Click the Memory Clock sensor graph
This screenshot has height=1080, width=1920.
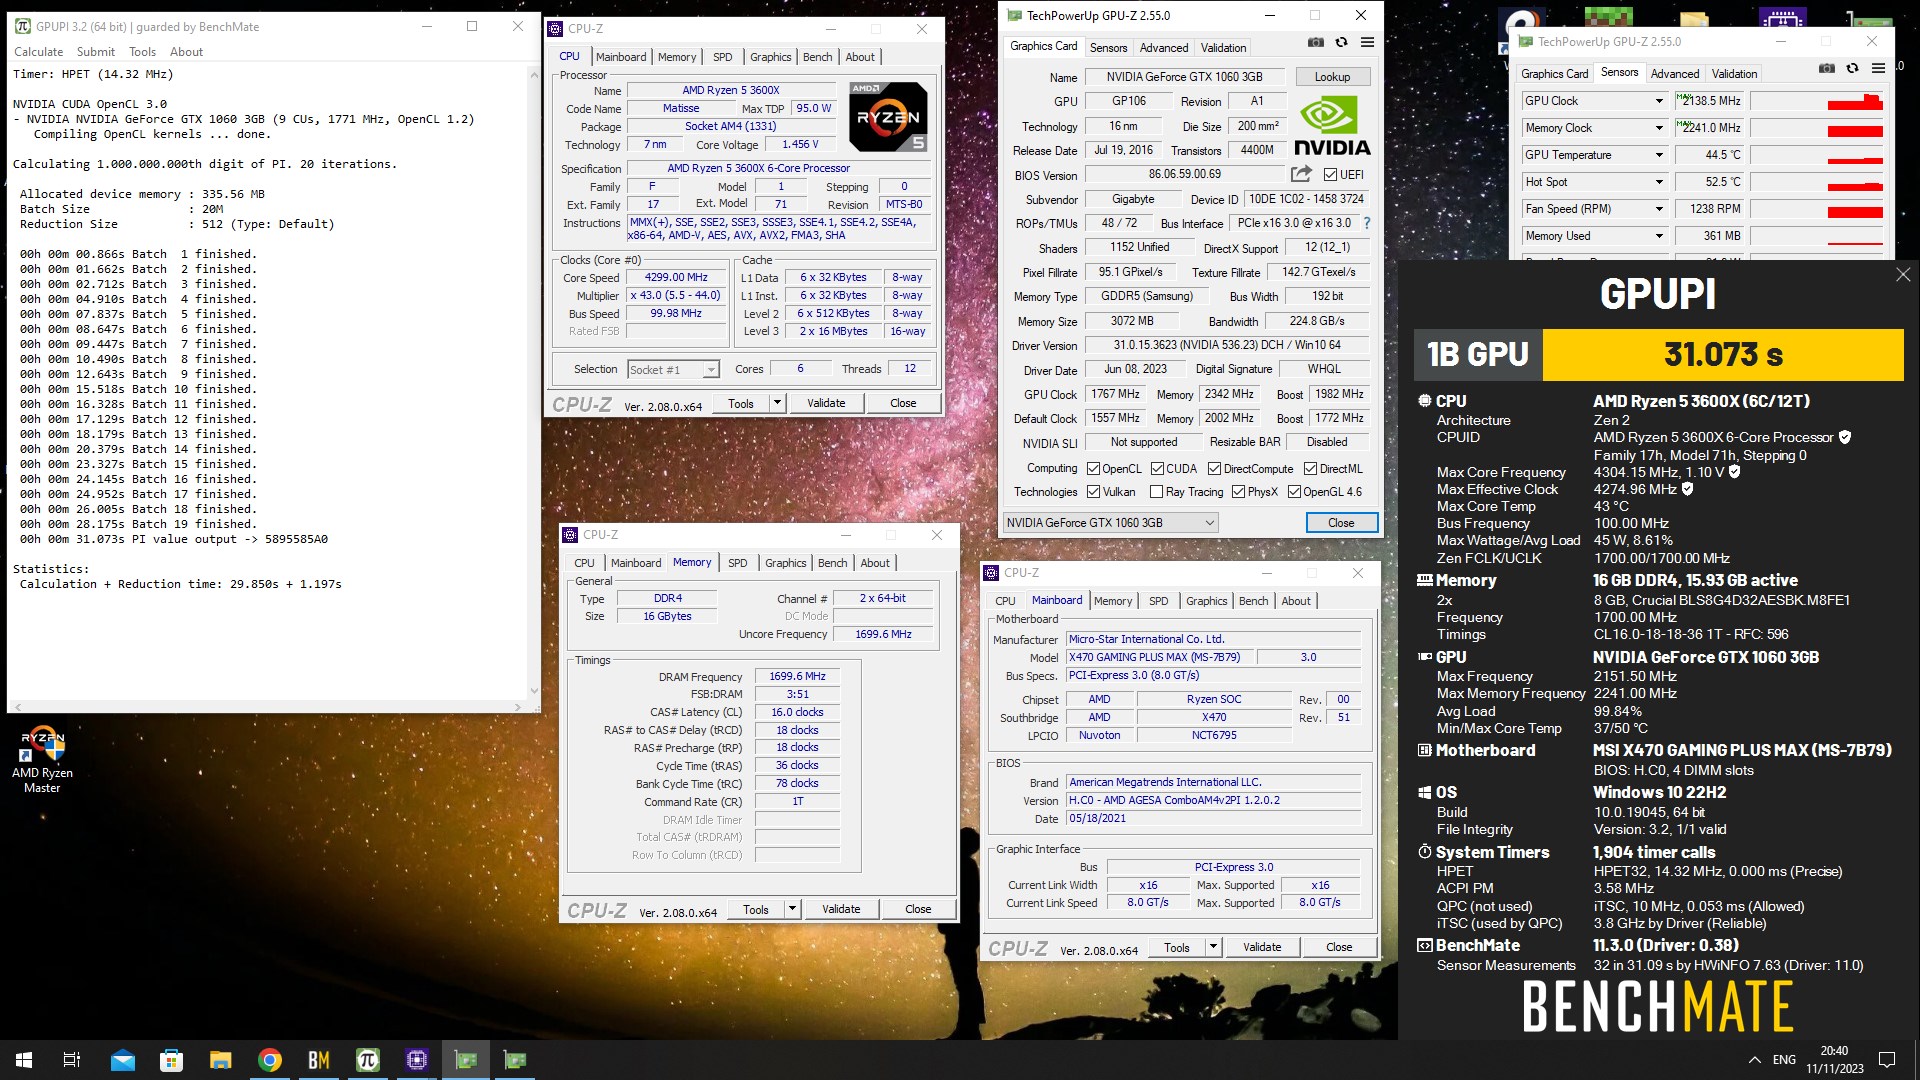(x=1817, y=128)
